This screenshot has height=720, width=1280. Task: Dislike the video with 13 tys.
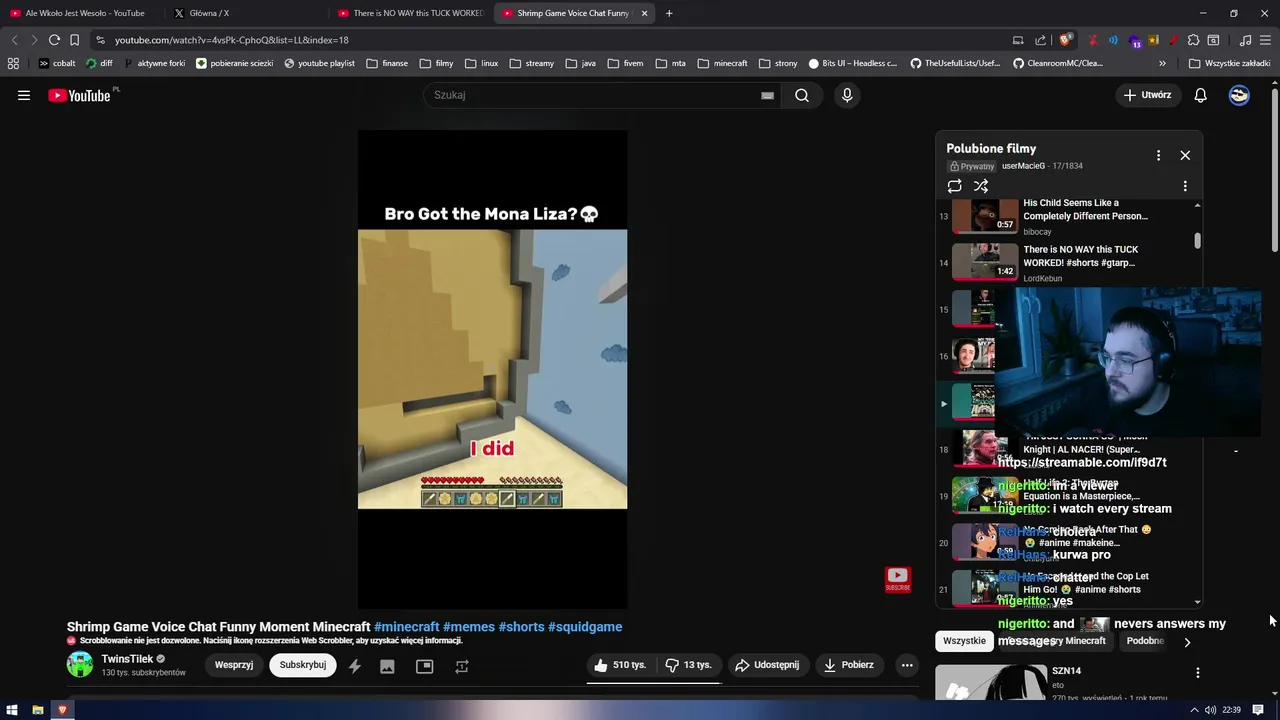[688, 665]
